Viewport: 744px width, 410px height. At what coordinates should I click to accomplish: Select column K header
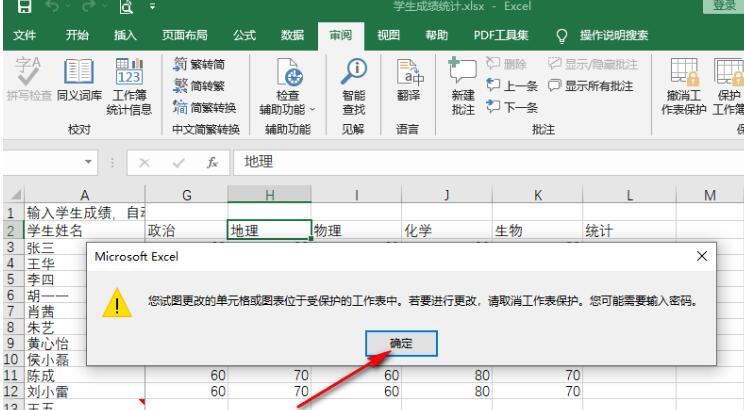coord(537,195)
